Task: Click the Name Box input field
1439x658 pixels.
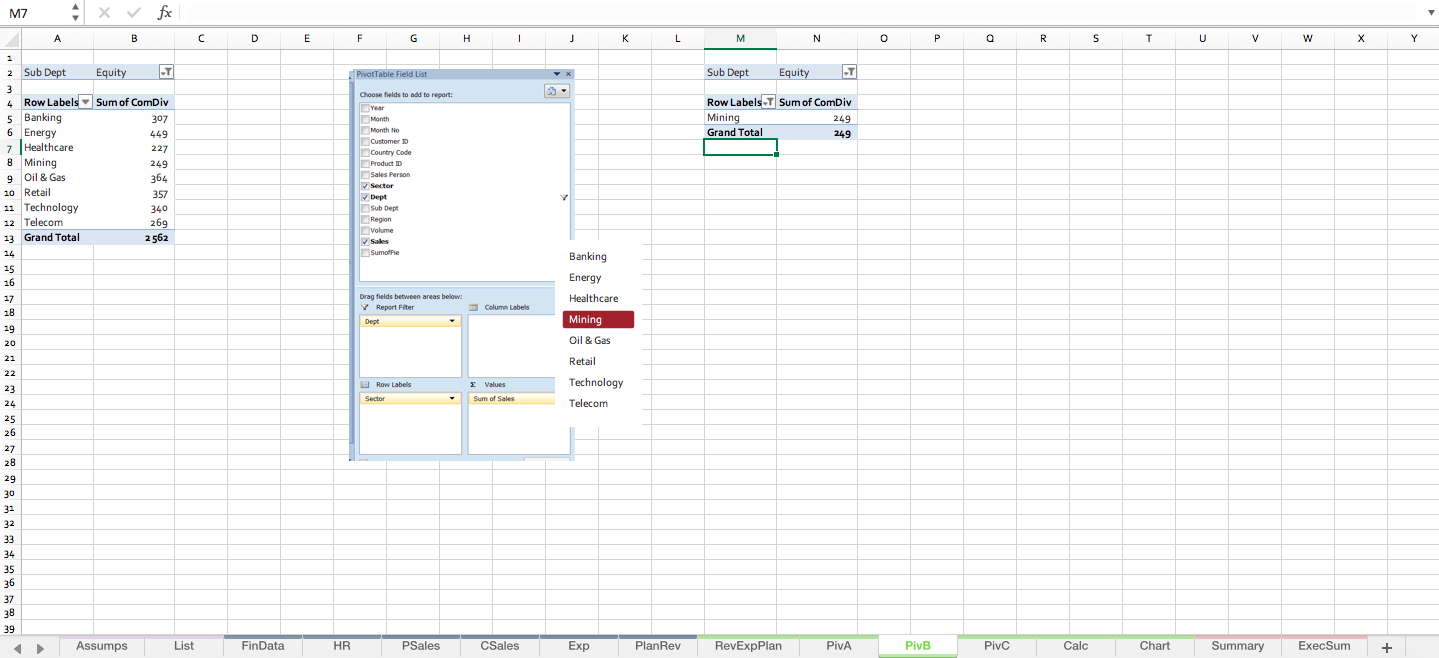Action: click(35, 12)
